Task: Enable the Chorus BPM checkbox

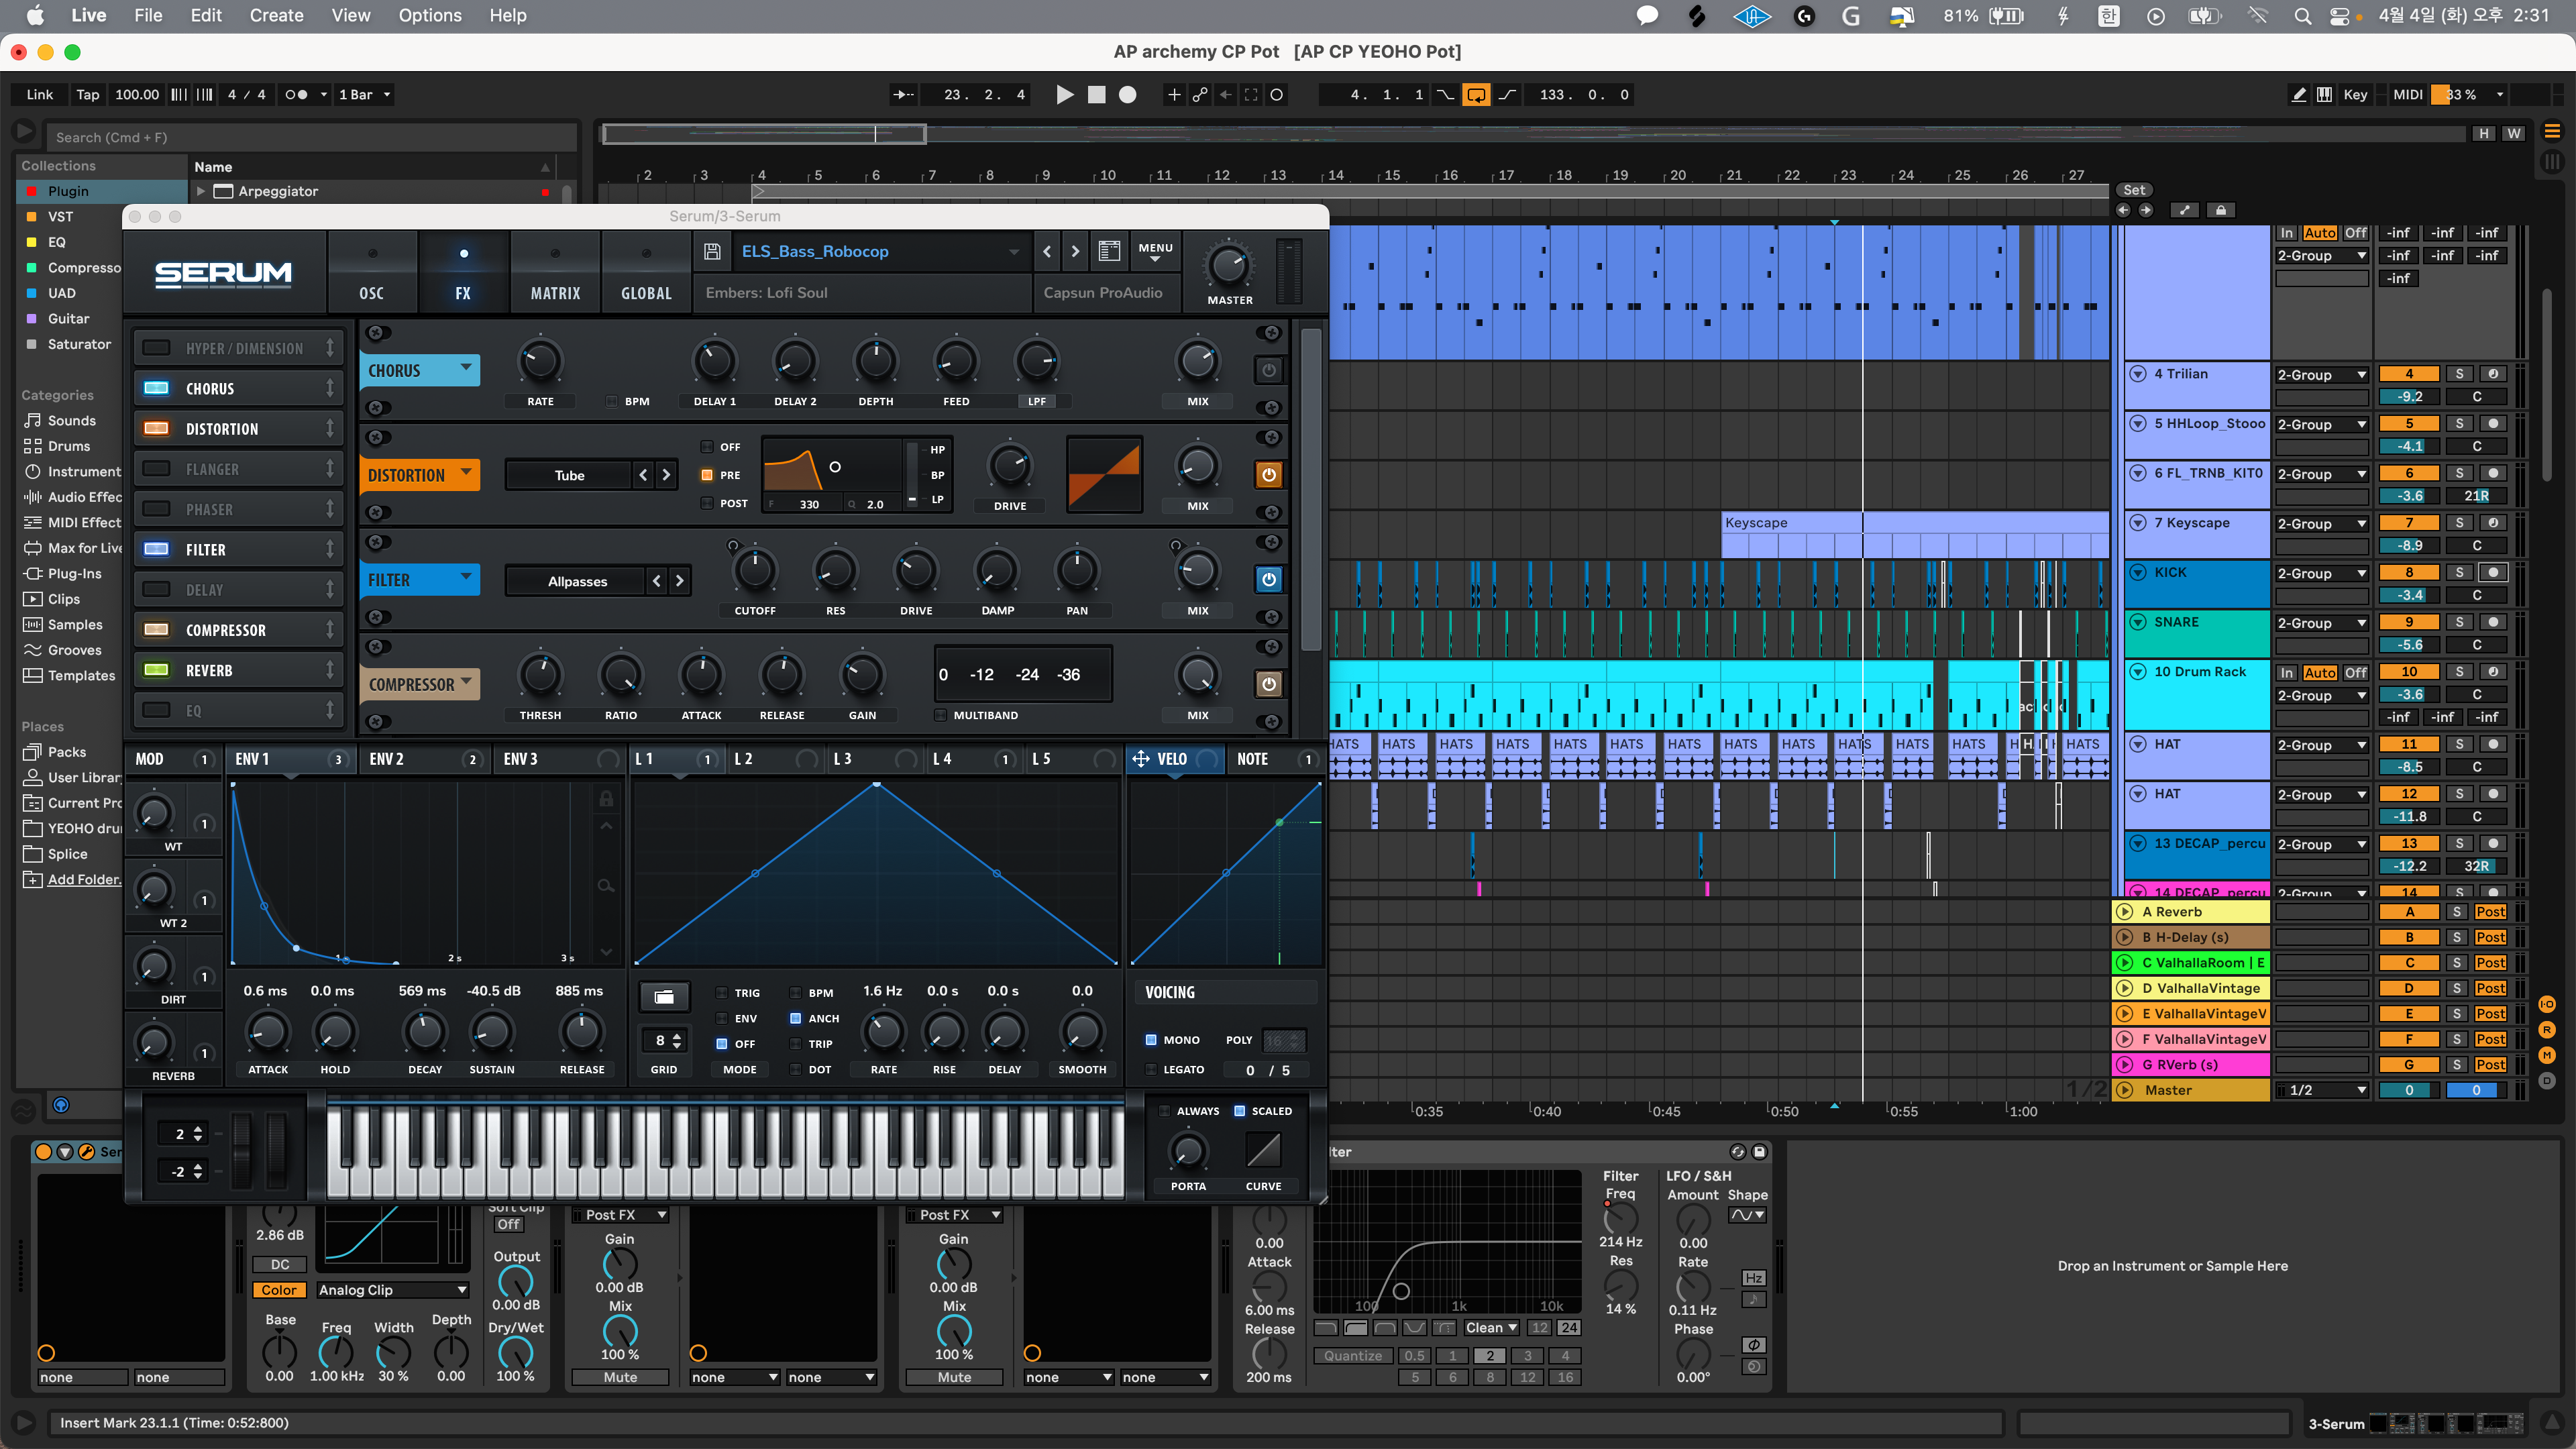Action: click(611, 402)
